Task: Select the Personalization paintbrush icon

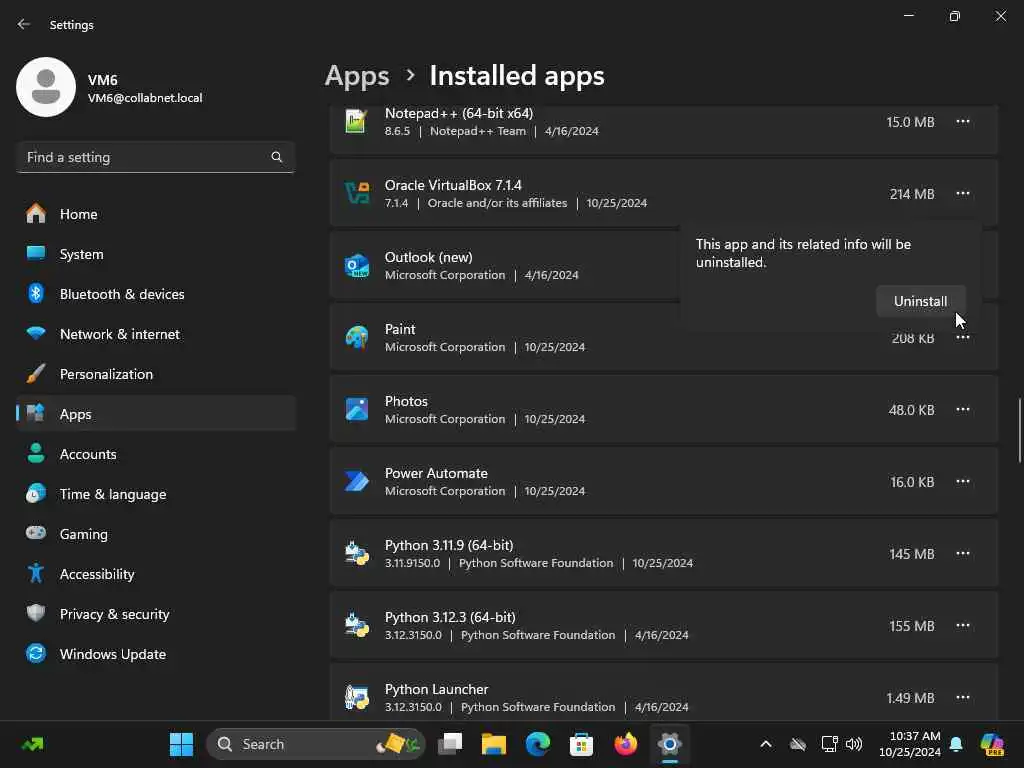Action: (36, 374)
